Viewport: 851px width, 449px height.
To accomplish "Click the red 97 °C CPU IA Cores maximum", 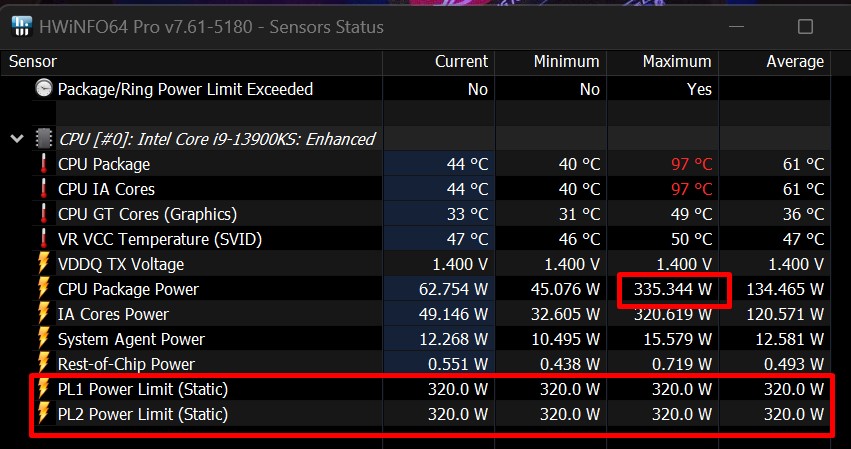I will tap(691, 189).
